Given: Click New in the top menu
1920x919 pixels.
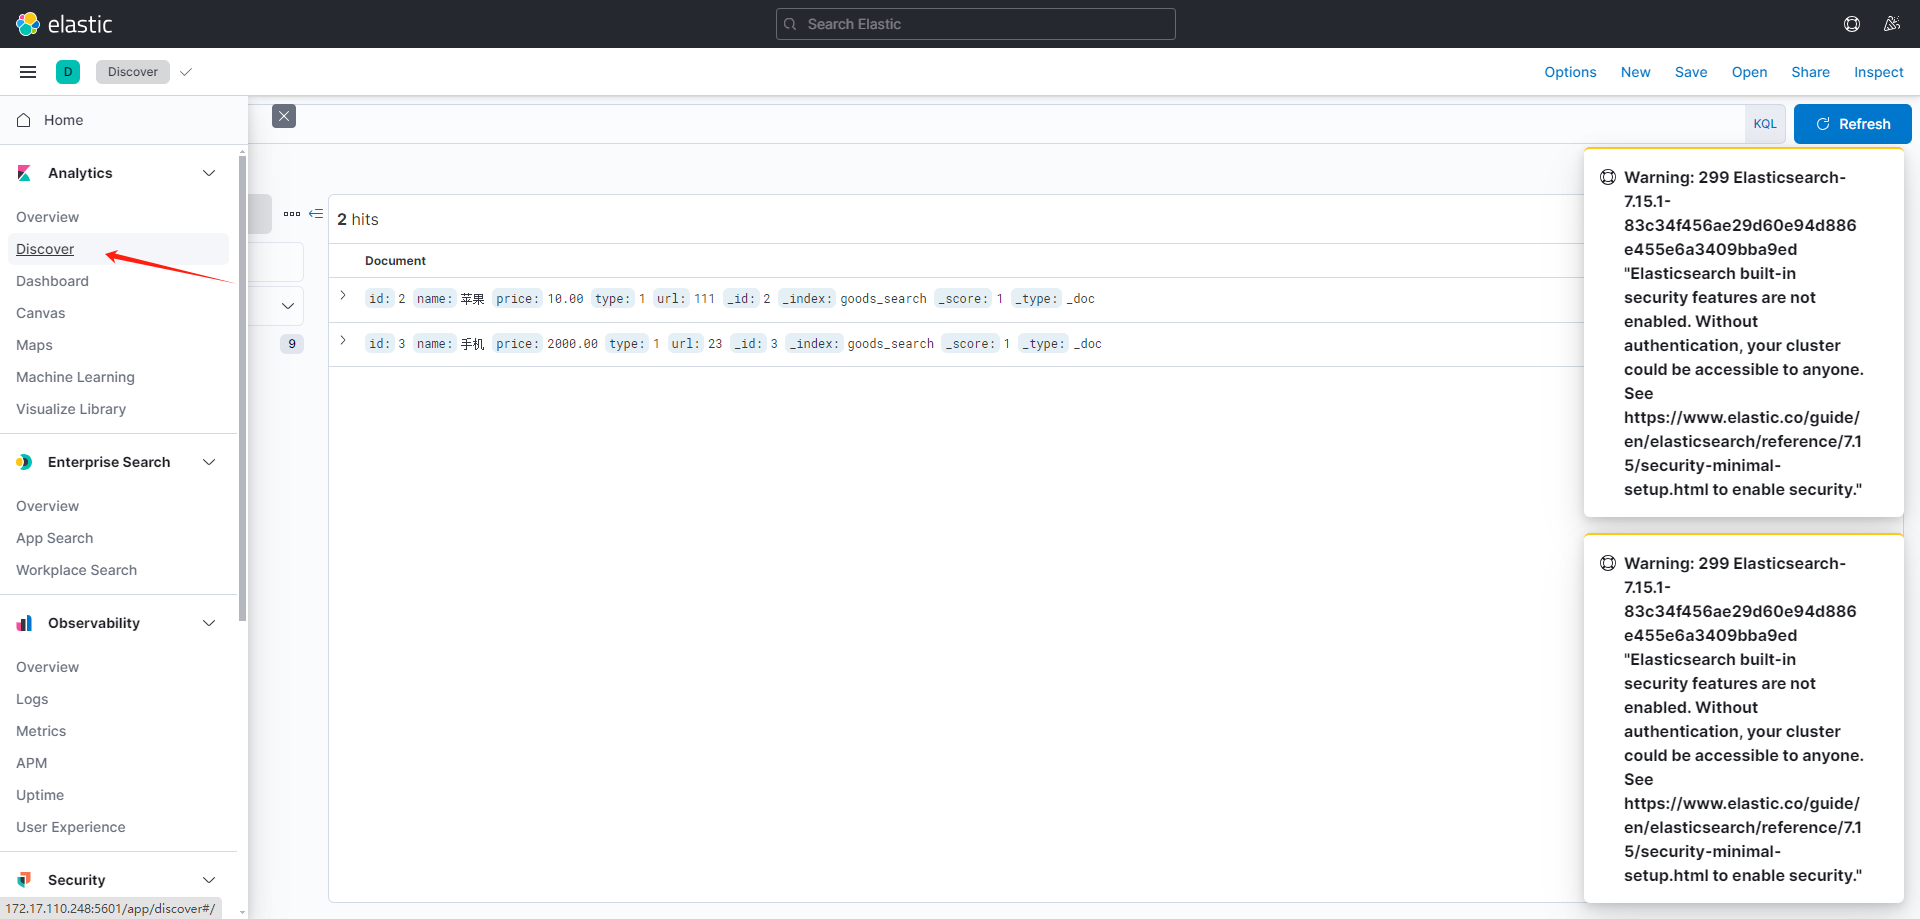Looking at the screenshot, I should coord(1636,72).
